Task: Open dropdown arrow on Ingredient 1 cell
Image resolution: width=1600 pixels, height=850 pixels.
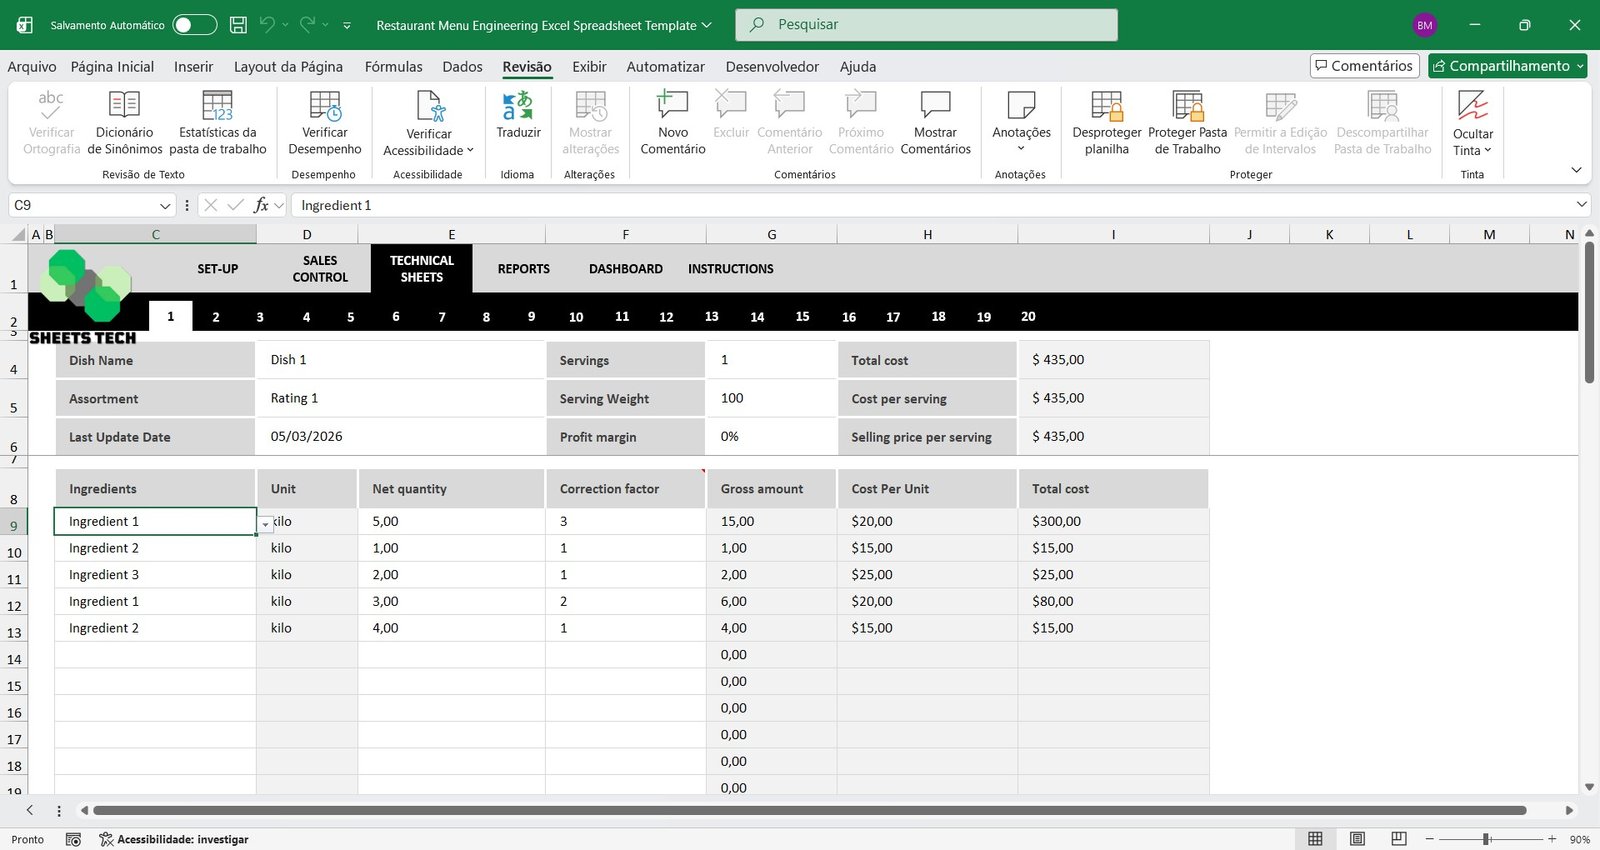Action: coord(265,524)
